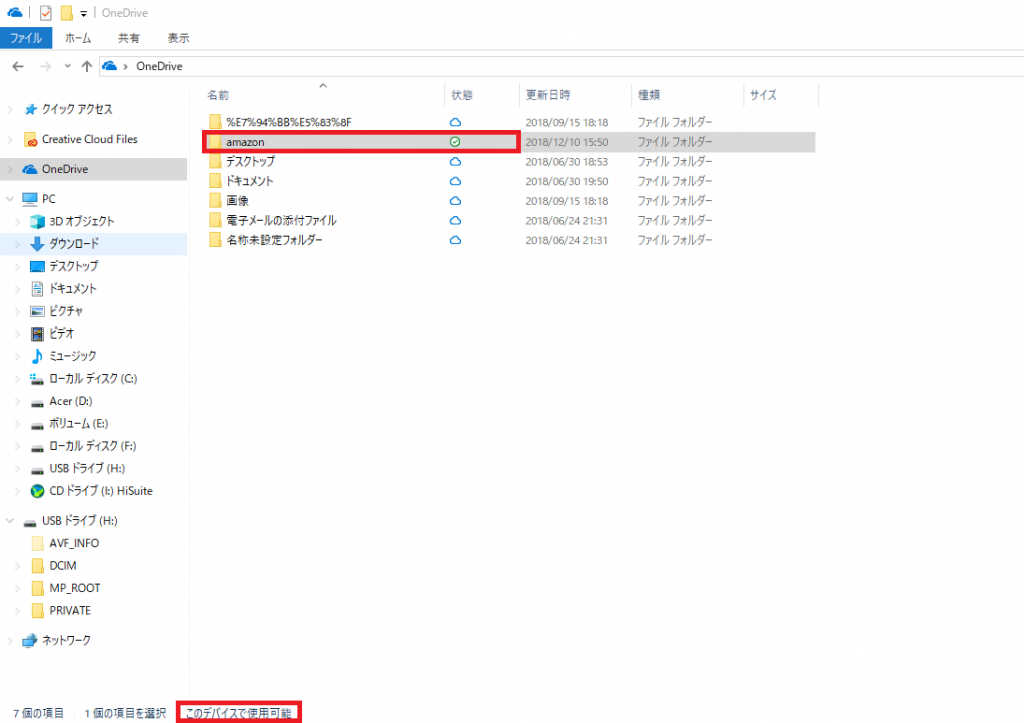Click the OneDrive cloud icon in title bar
This screenshot has width=1024, height=723.
[x=14, y=12]
